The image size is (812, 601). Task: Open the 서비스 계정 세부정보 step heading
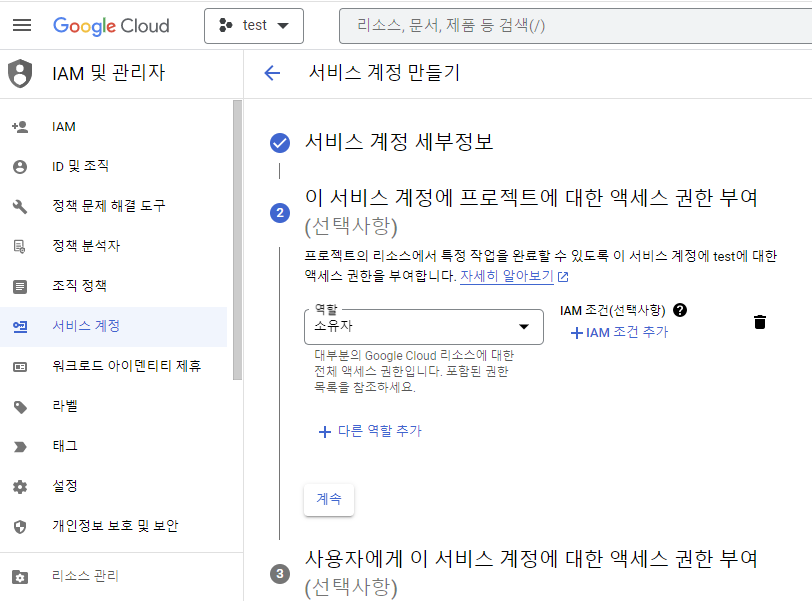(399, 142)
